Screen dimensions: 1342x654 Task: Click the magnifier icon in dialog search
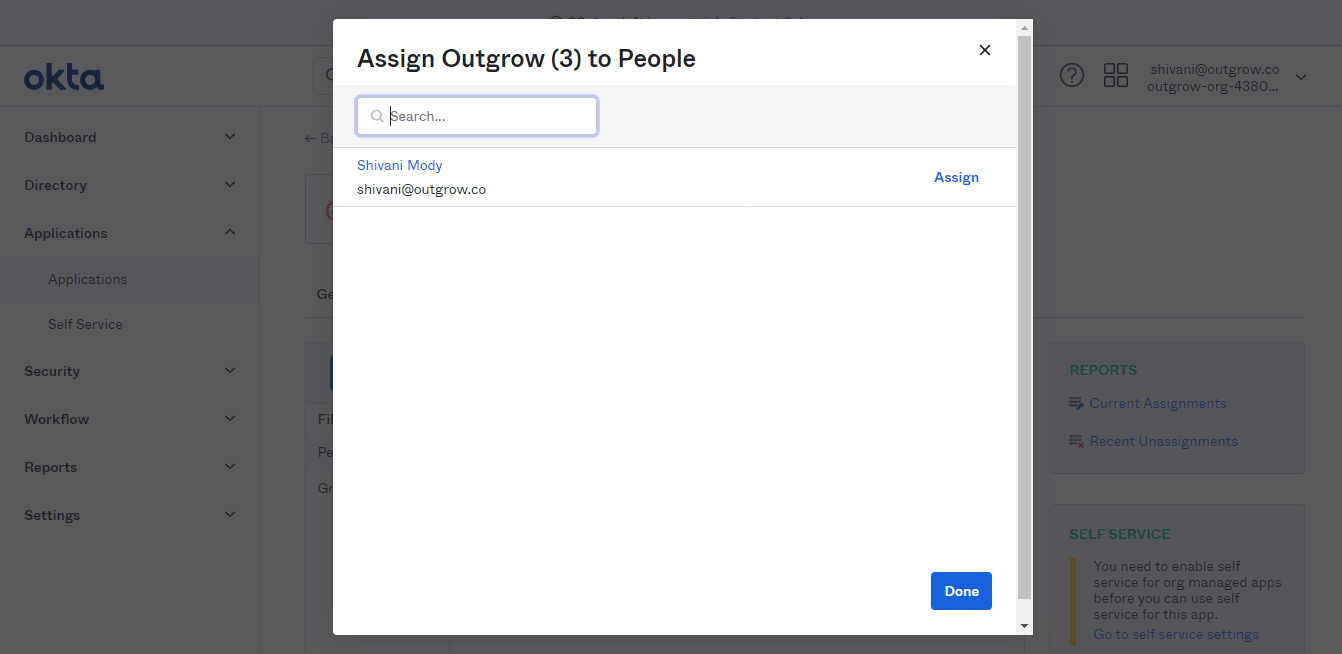tap(377, 116)
